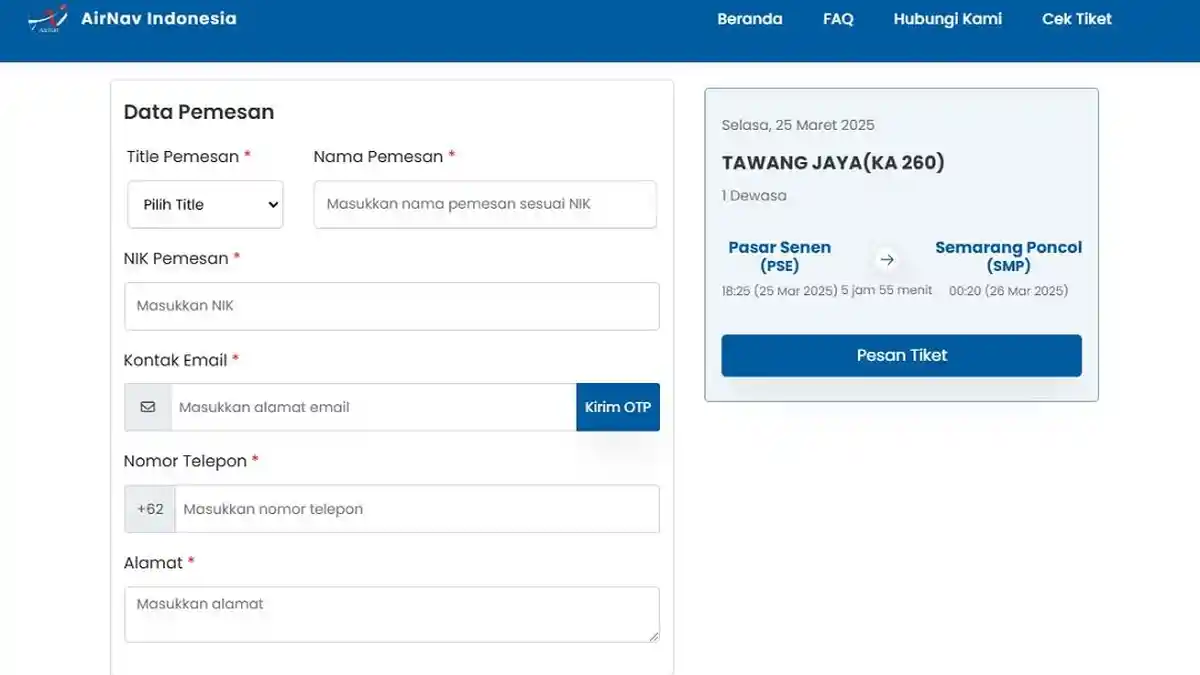Navigate to Hubungi Kami
1200x675 pixels.
(x=946, y=18)
